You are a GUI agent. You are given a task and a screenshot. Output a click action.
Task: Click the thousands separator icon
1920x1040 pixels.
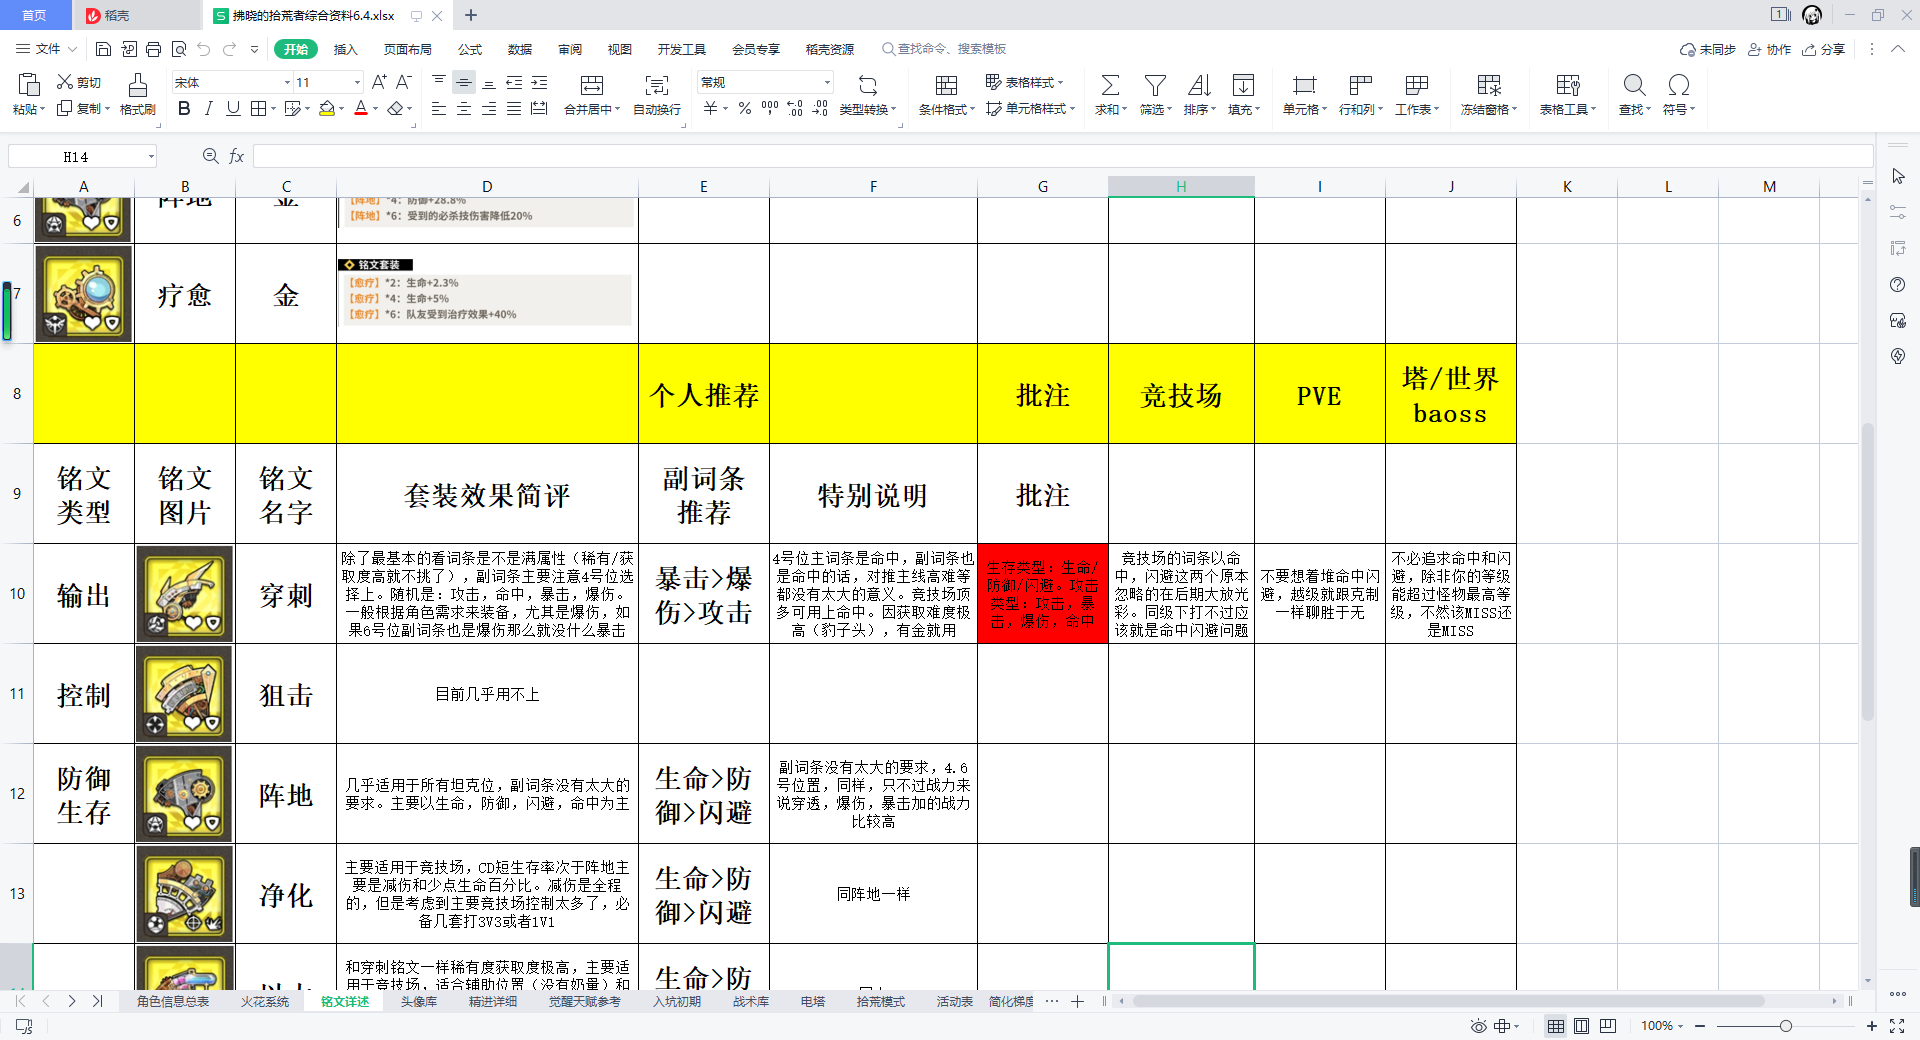point(770,108)
